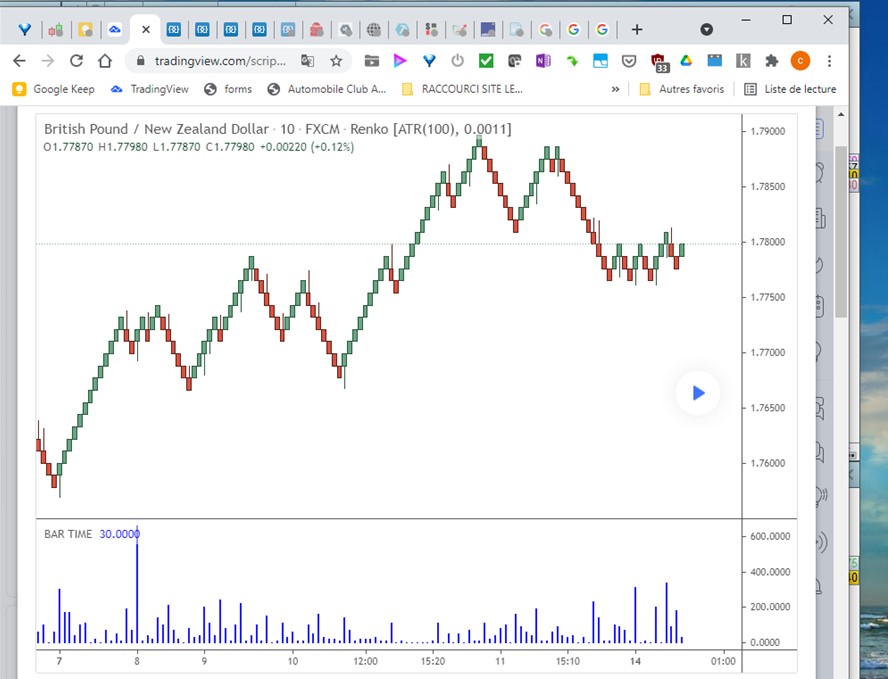Click the tradingview.com address bar
The width and height of the screenshot is (888, 679).
coord(220,61)
